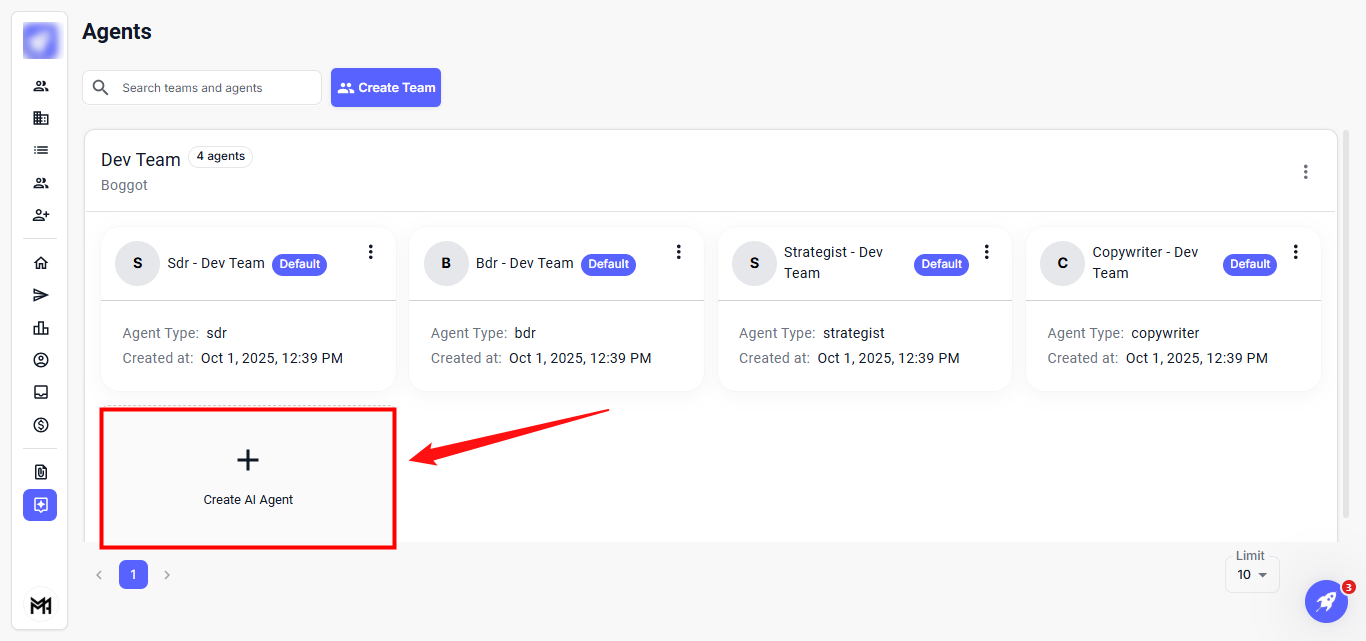
Task: Click the inbox tray icon in sidebar
Action: coord(40,392)
